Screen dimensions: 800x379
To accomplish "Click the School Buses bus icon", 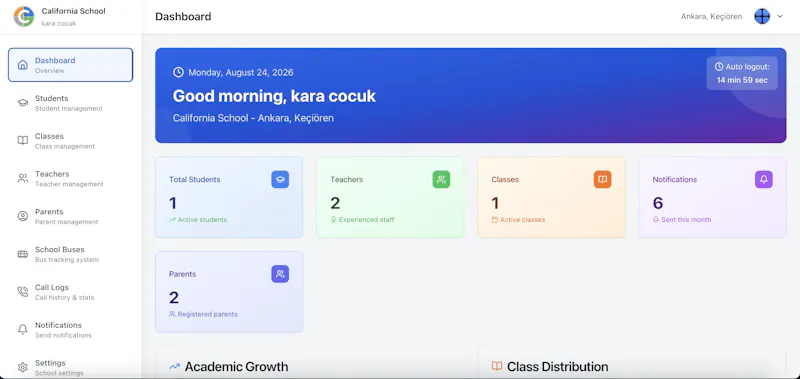I will pos(22,254).
